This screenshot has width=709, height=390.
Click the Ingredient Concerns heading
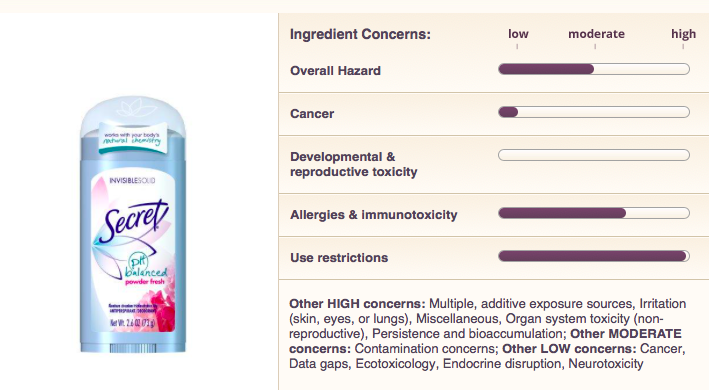[360, 34]
